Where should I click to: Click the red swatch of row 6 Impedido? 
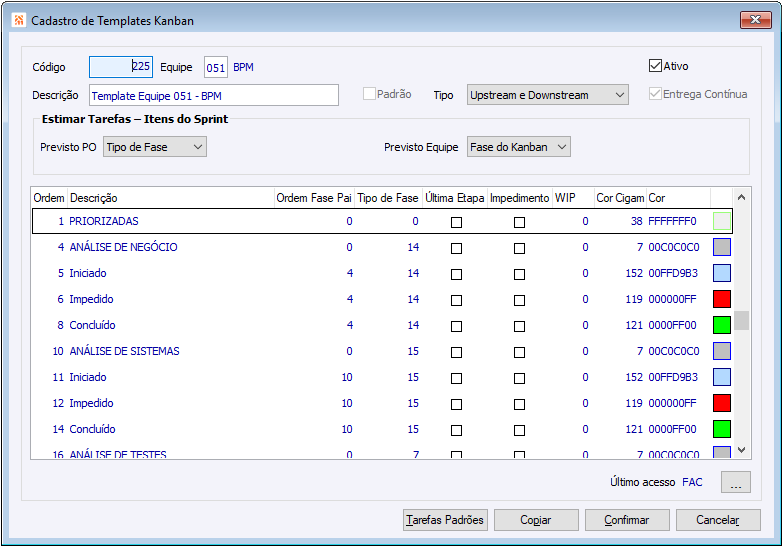[x=722, y=299]
